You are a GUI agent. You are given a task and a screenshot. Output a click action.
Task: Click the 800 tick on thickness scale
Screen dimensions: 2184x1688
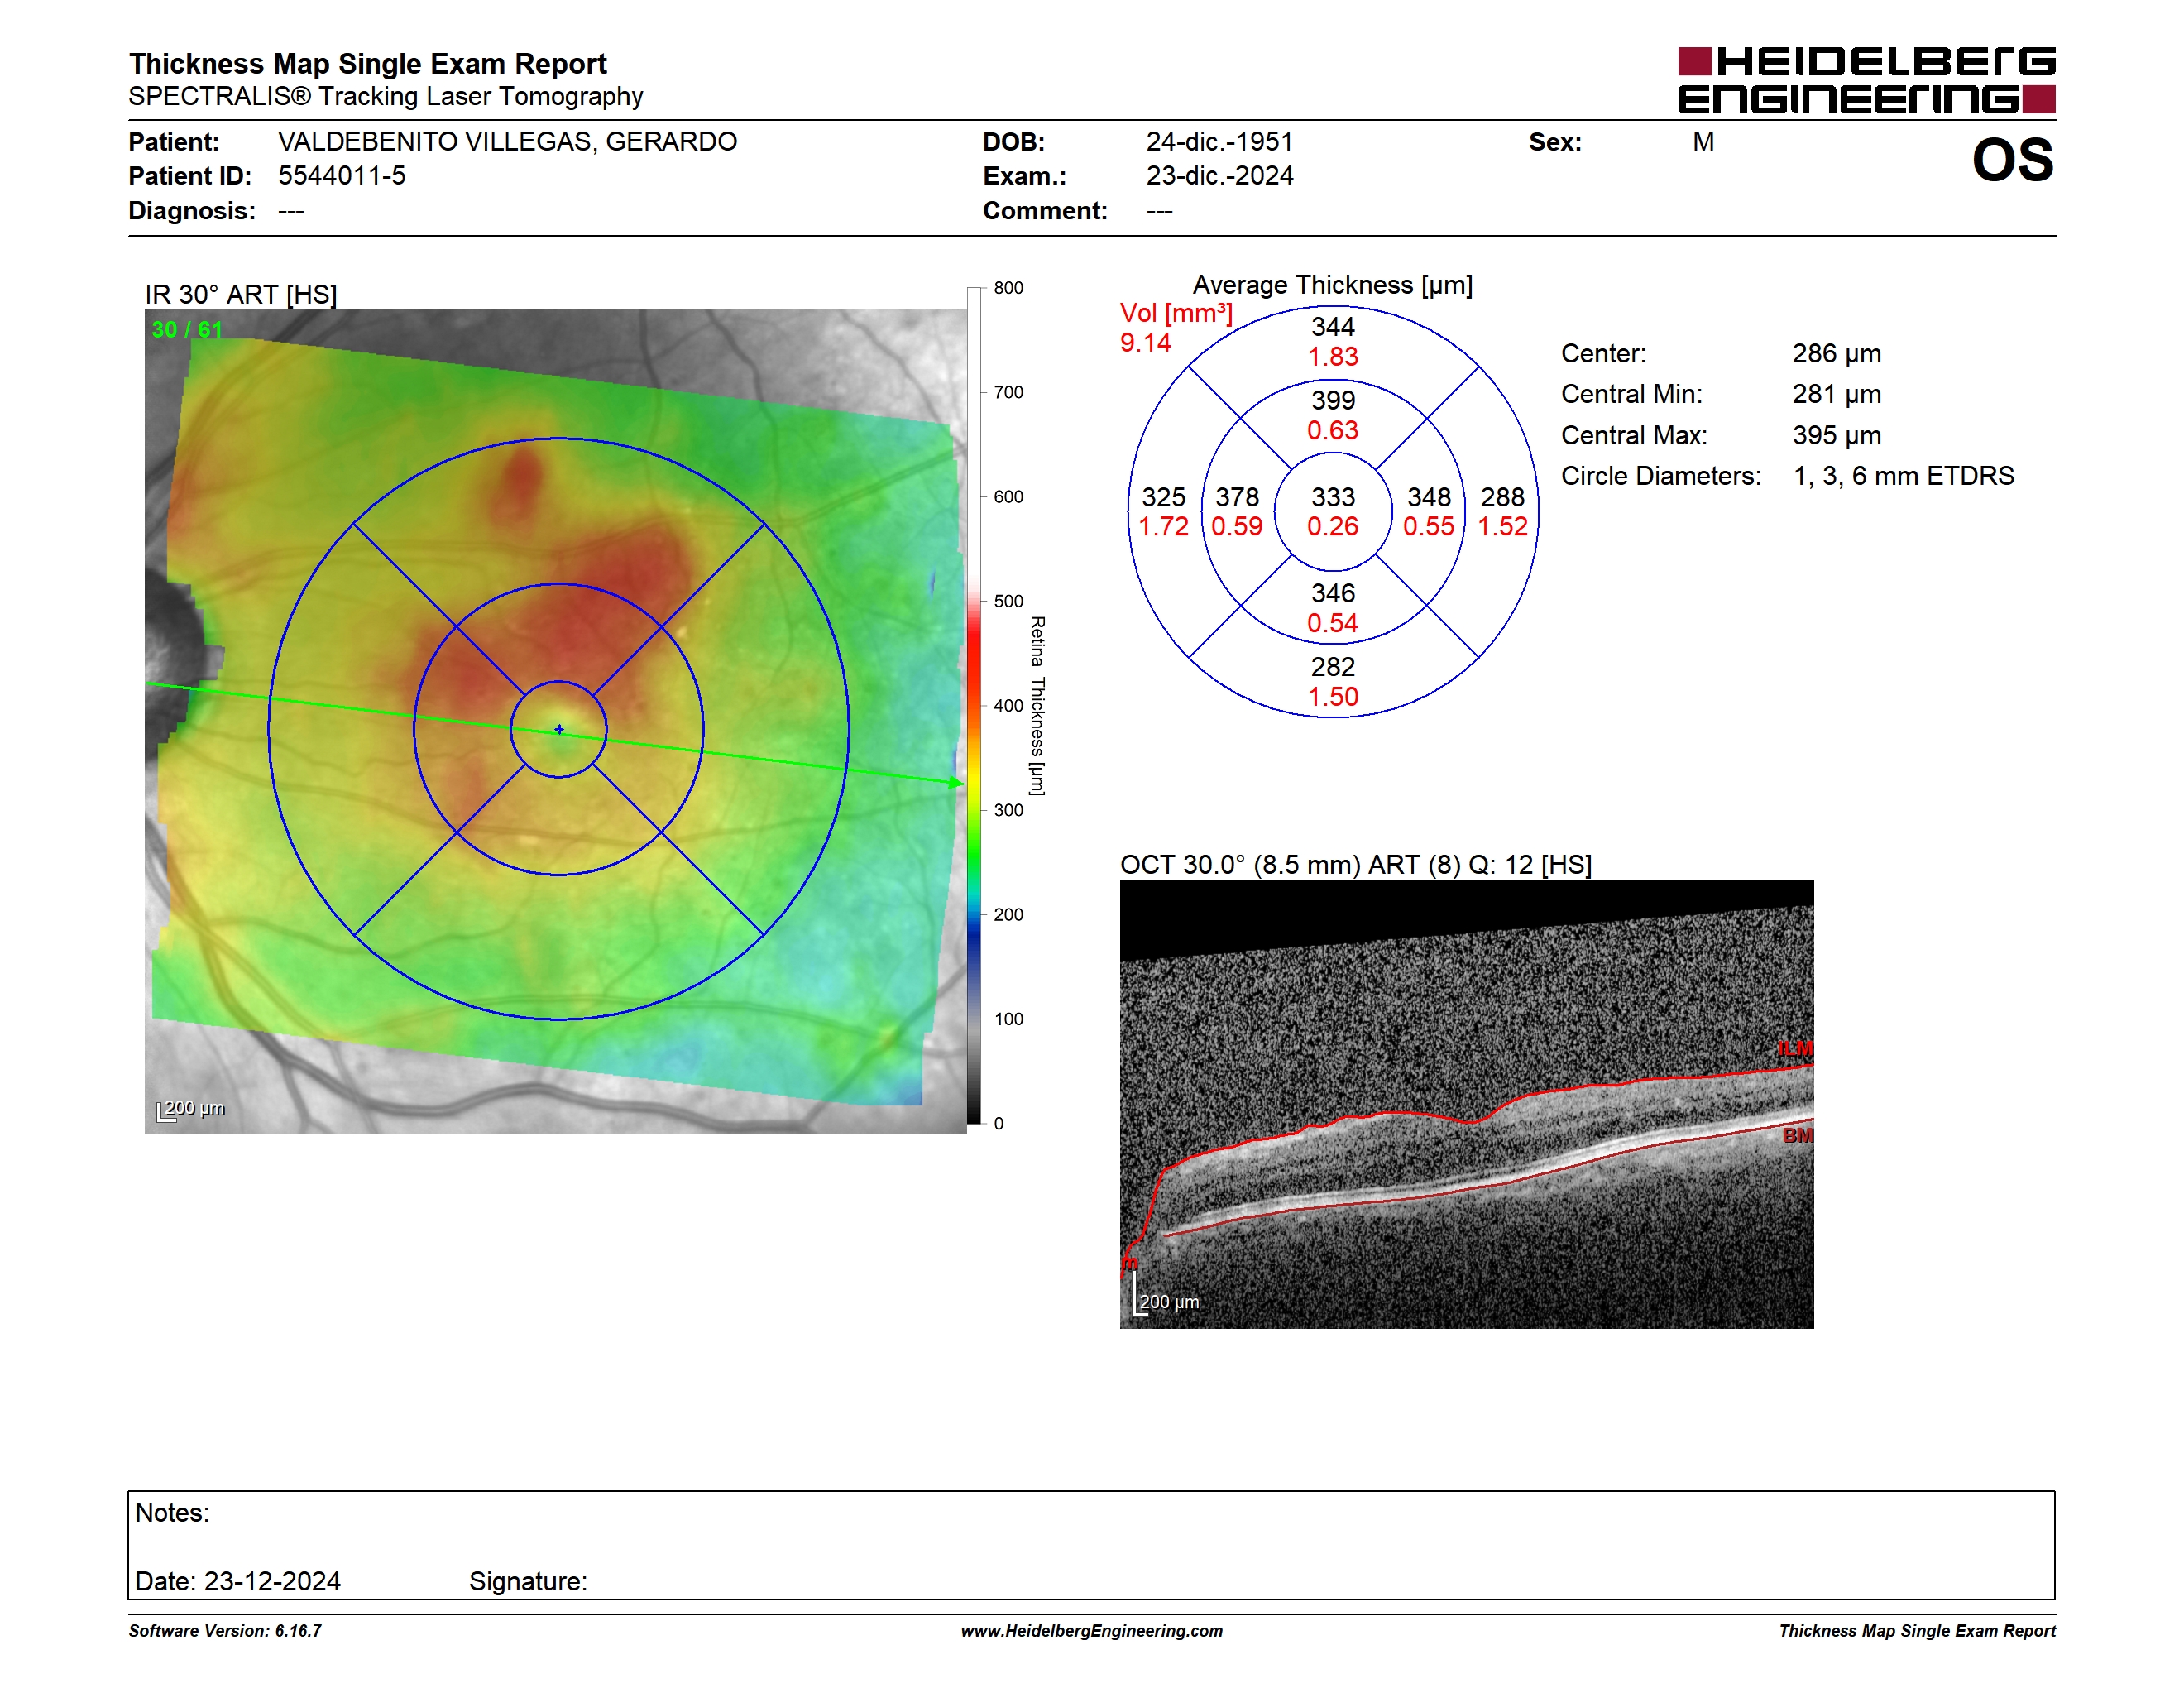click(x=1008, y=288)
